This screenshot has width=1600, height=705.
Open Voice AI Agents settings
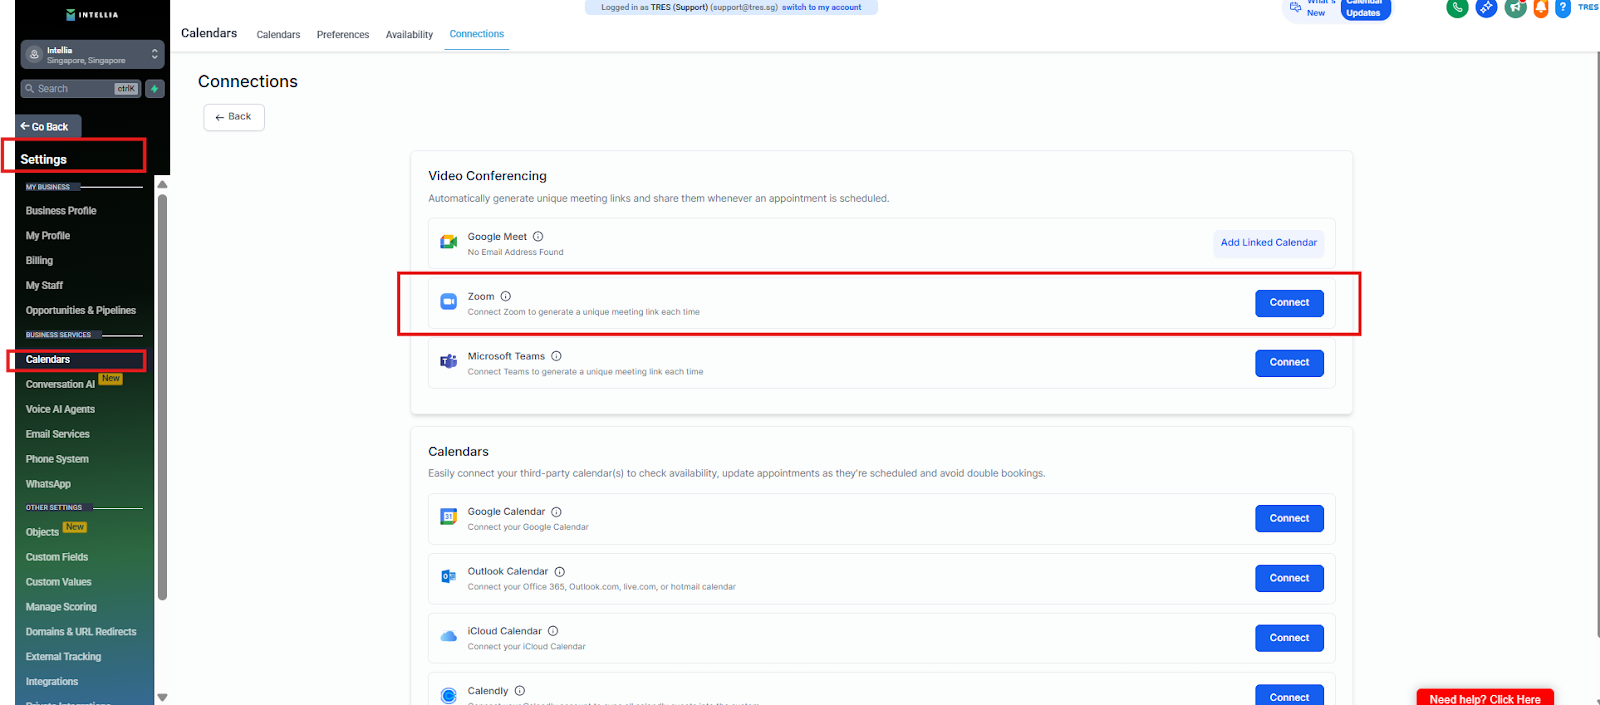click(60, 410)
